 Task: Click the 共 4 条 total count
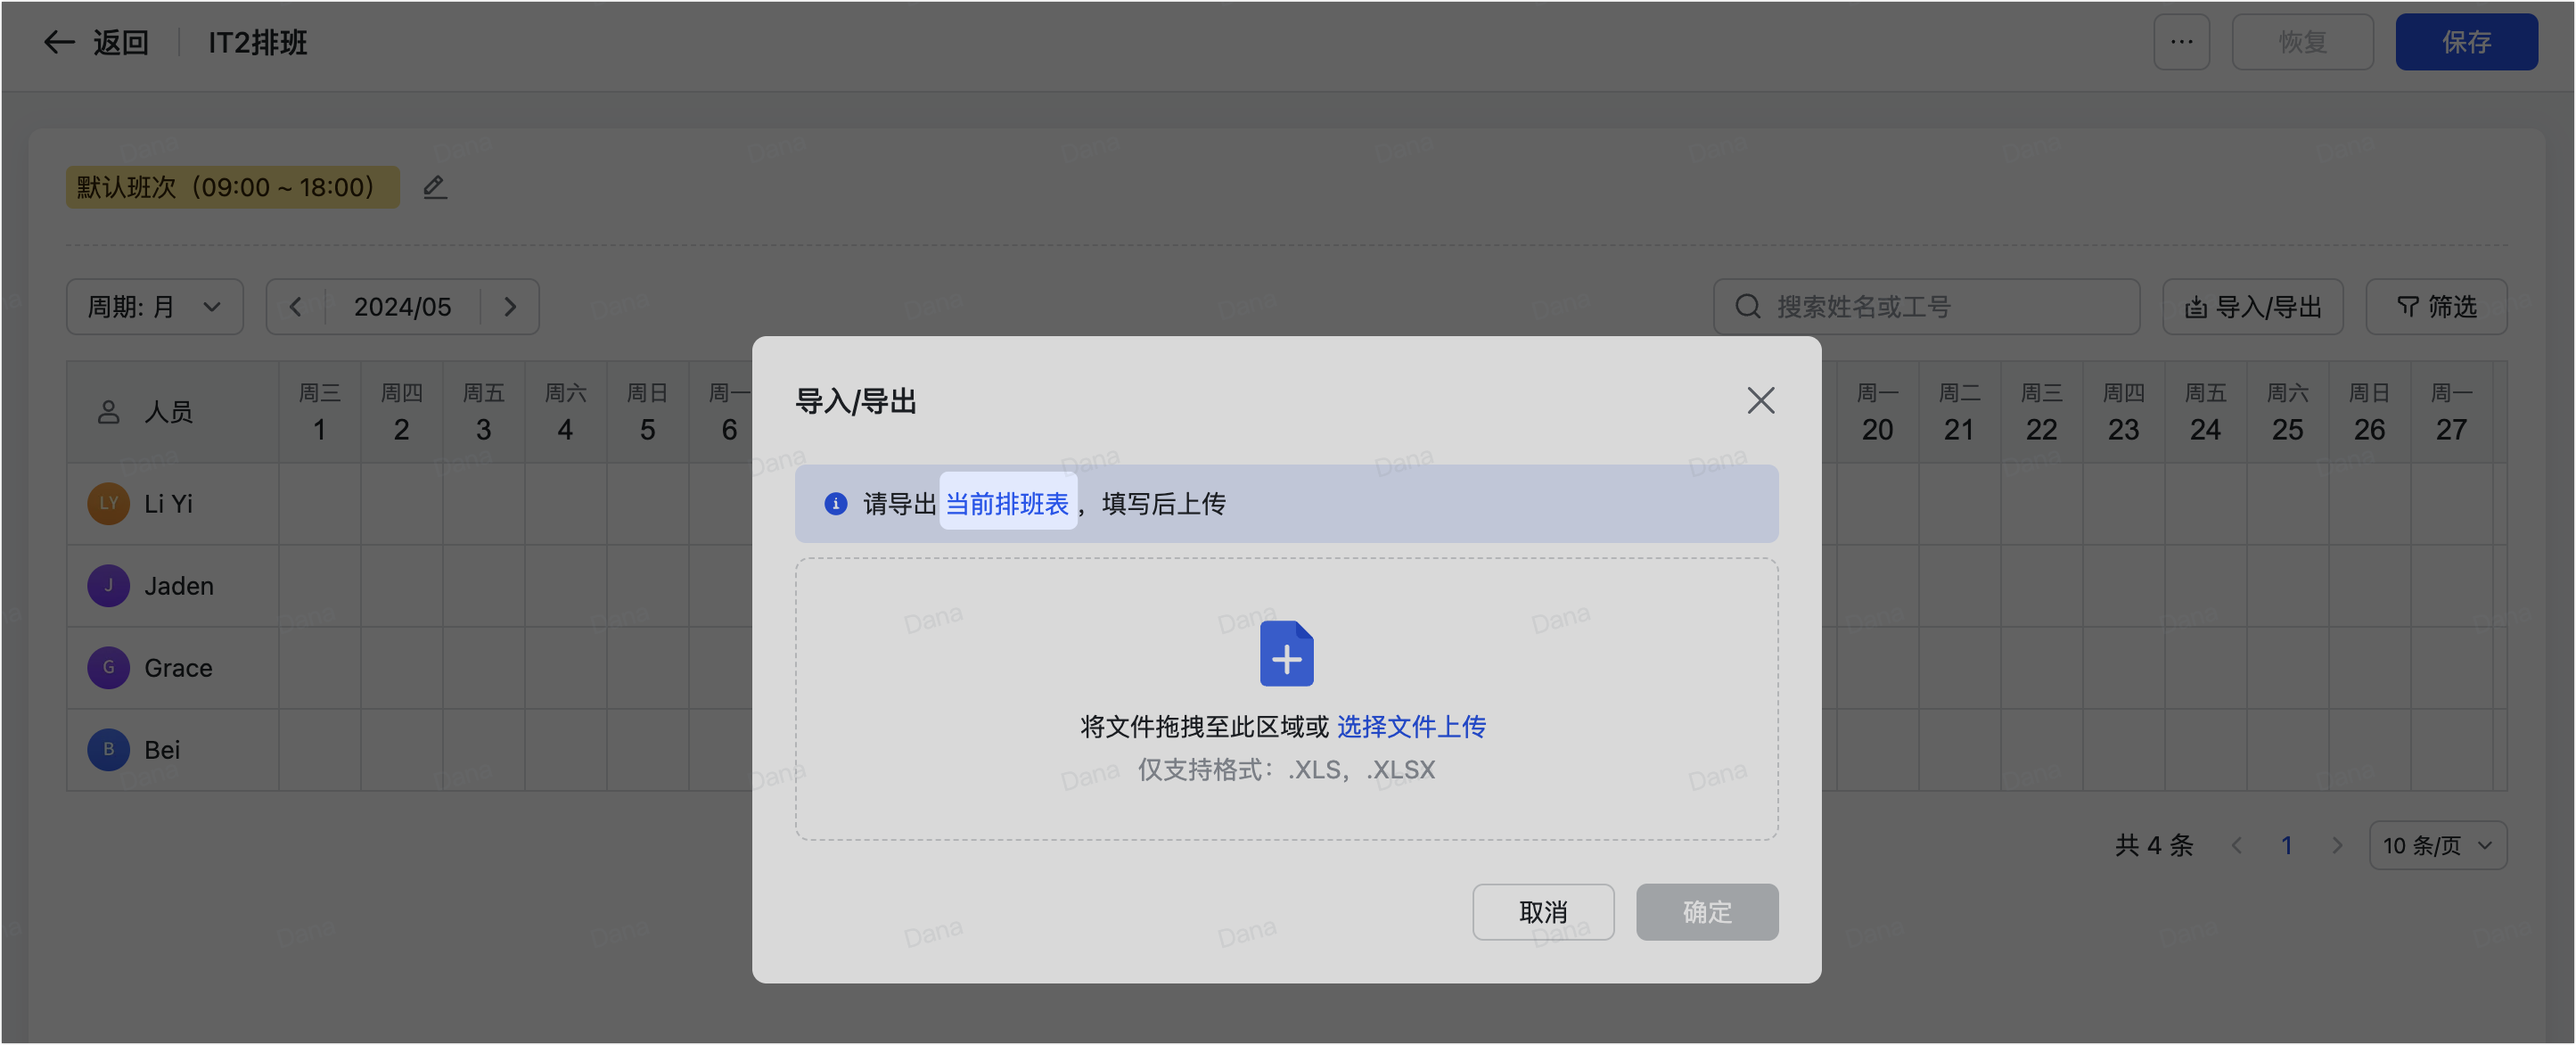(2153, 845)
